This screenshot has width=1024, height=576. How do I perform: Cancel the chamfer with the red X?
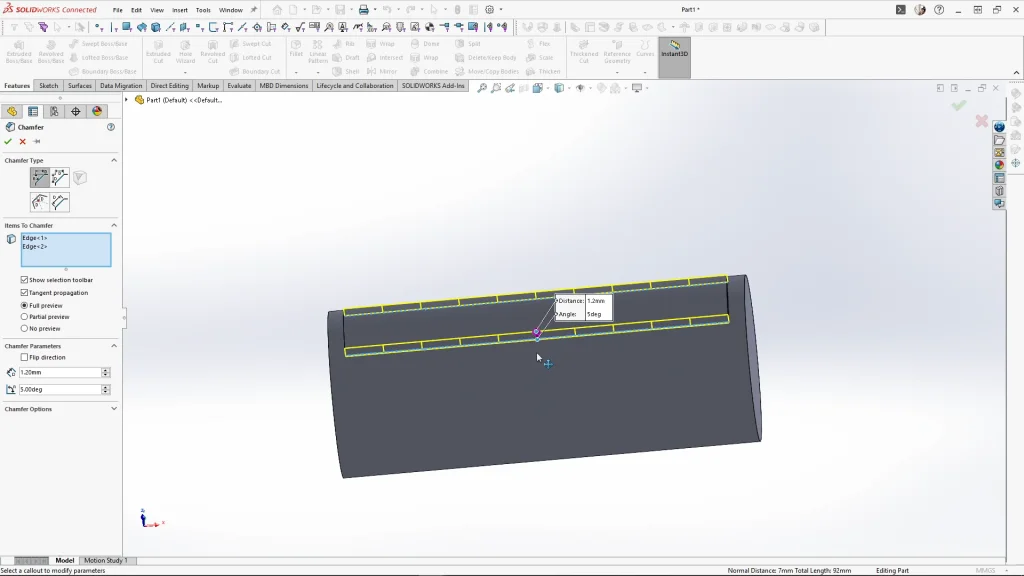pos(22,142)
